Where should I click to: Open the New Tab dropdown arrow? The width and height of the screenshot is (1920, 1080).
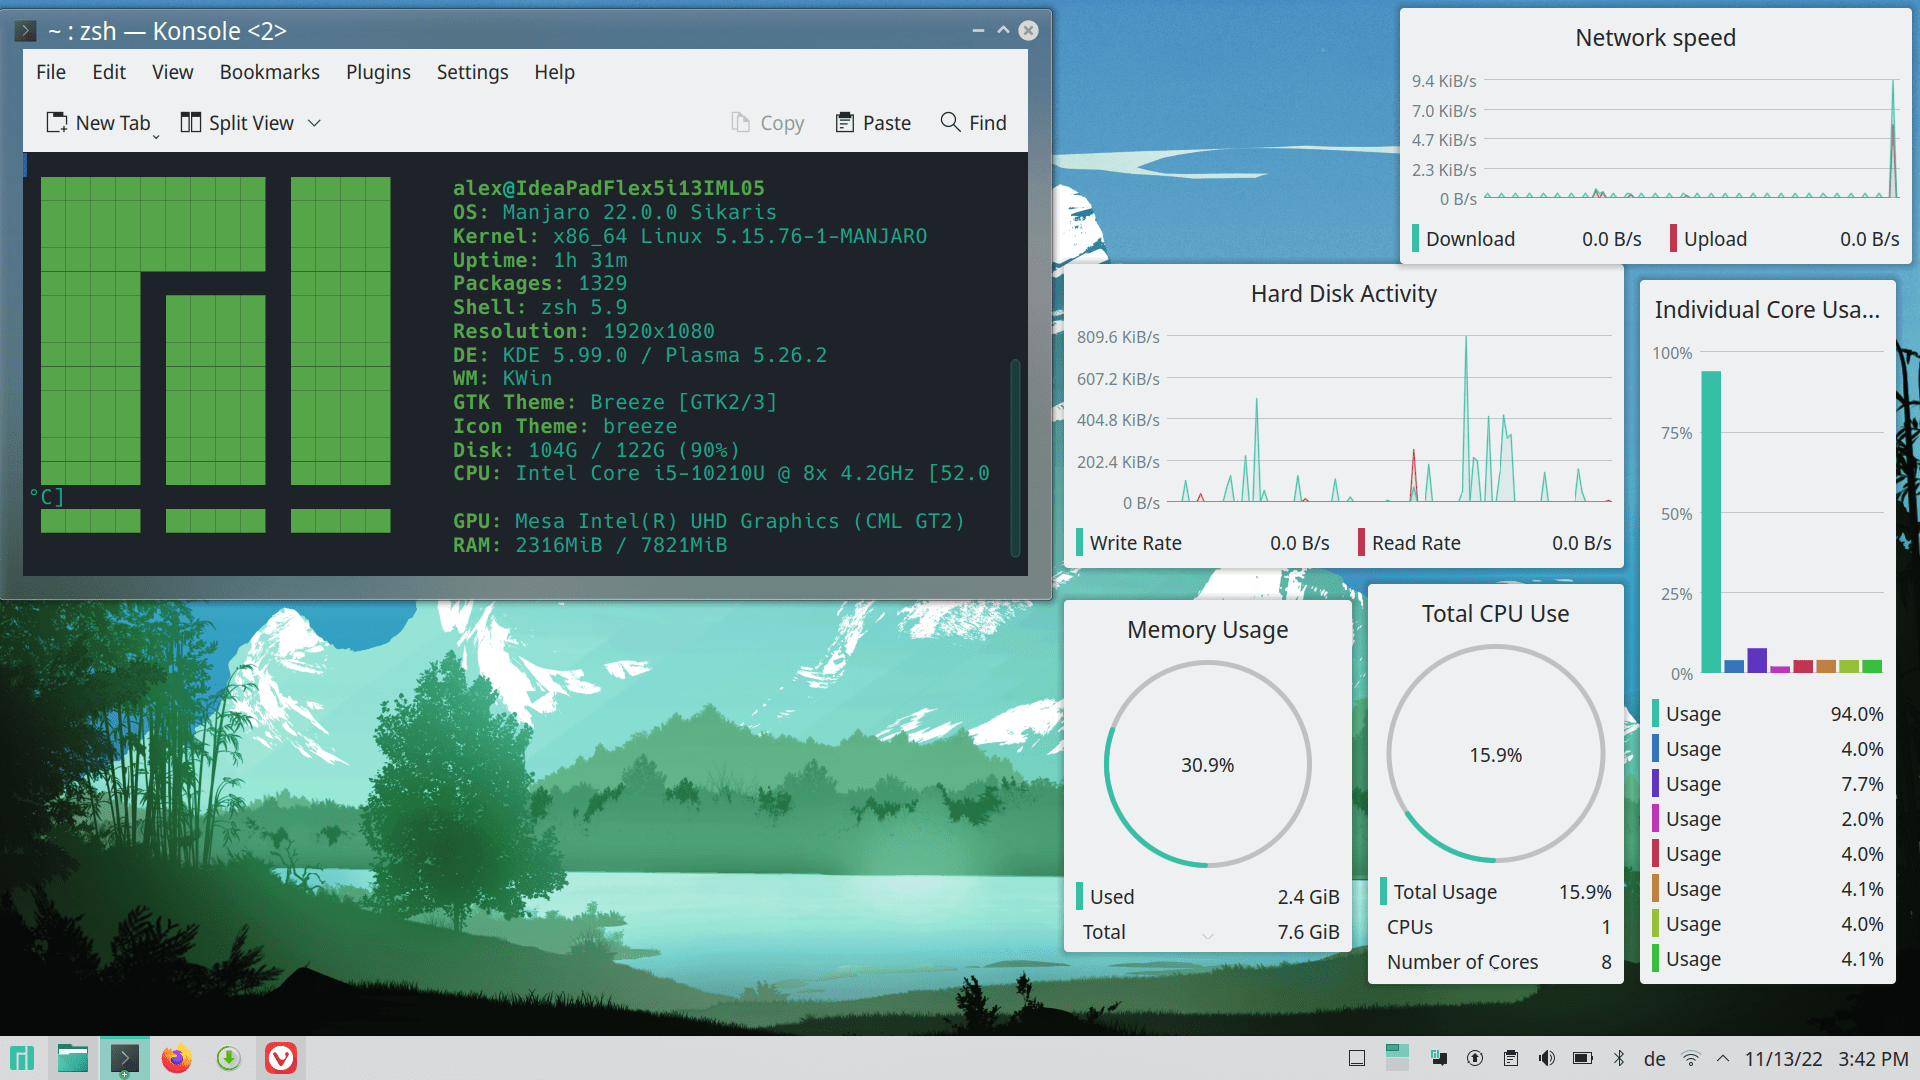coord(156,136)
